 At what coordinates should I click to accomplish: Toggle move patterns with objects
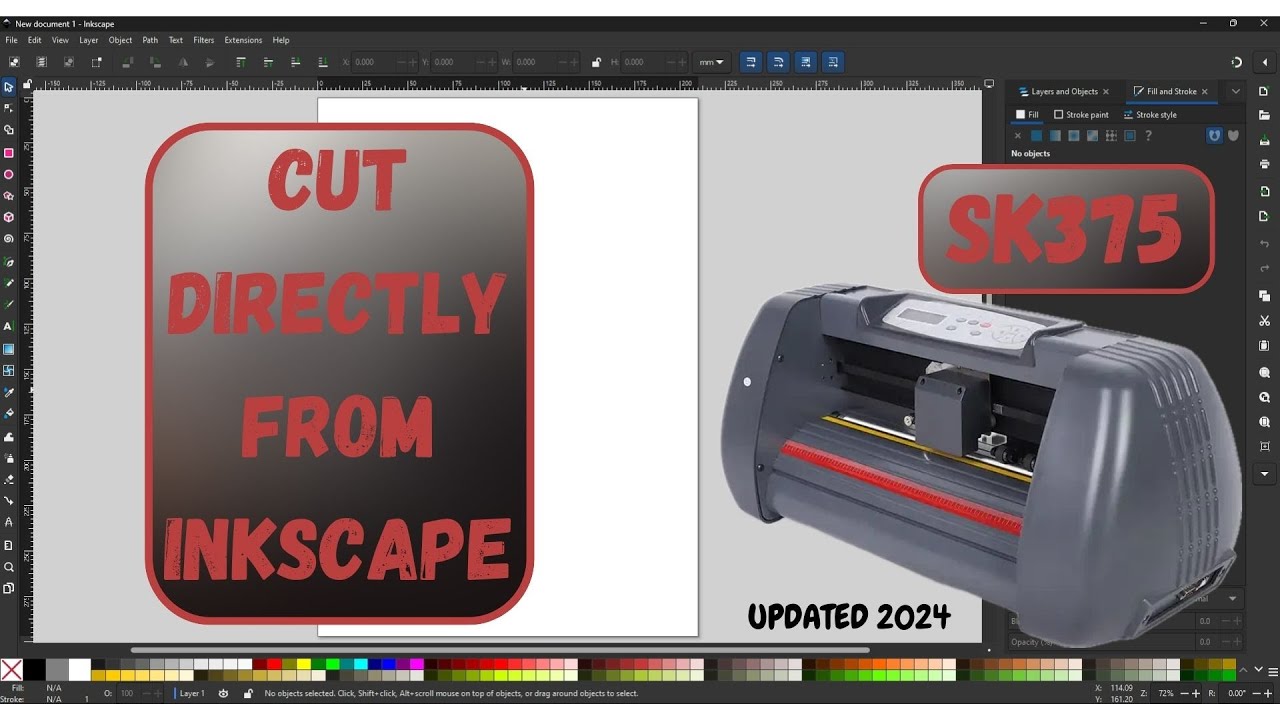click(x=832, y=62)
